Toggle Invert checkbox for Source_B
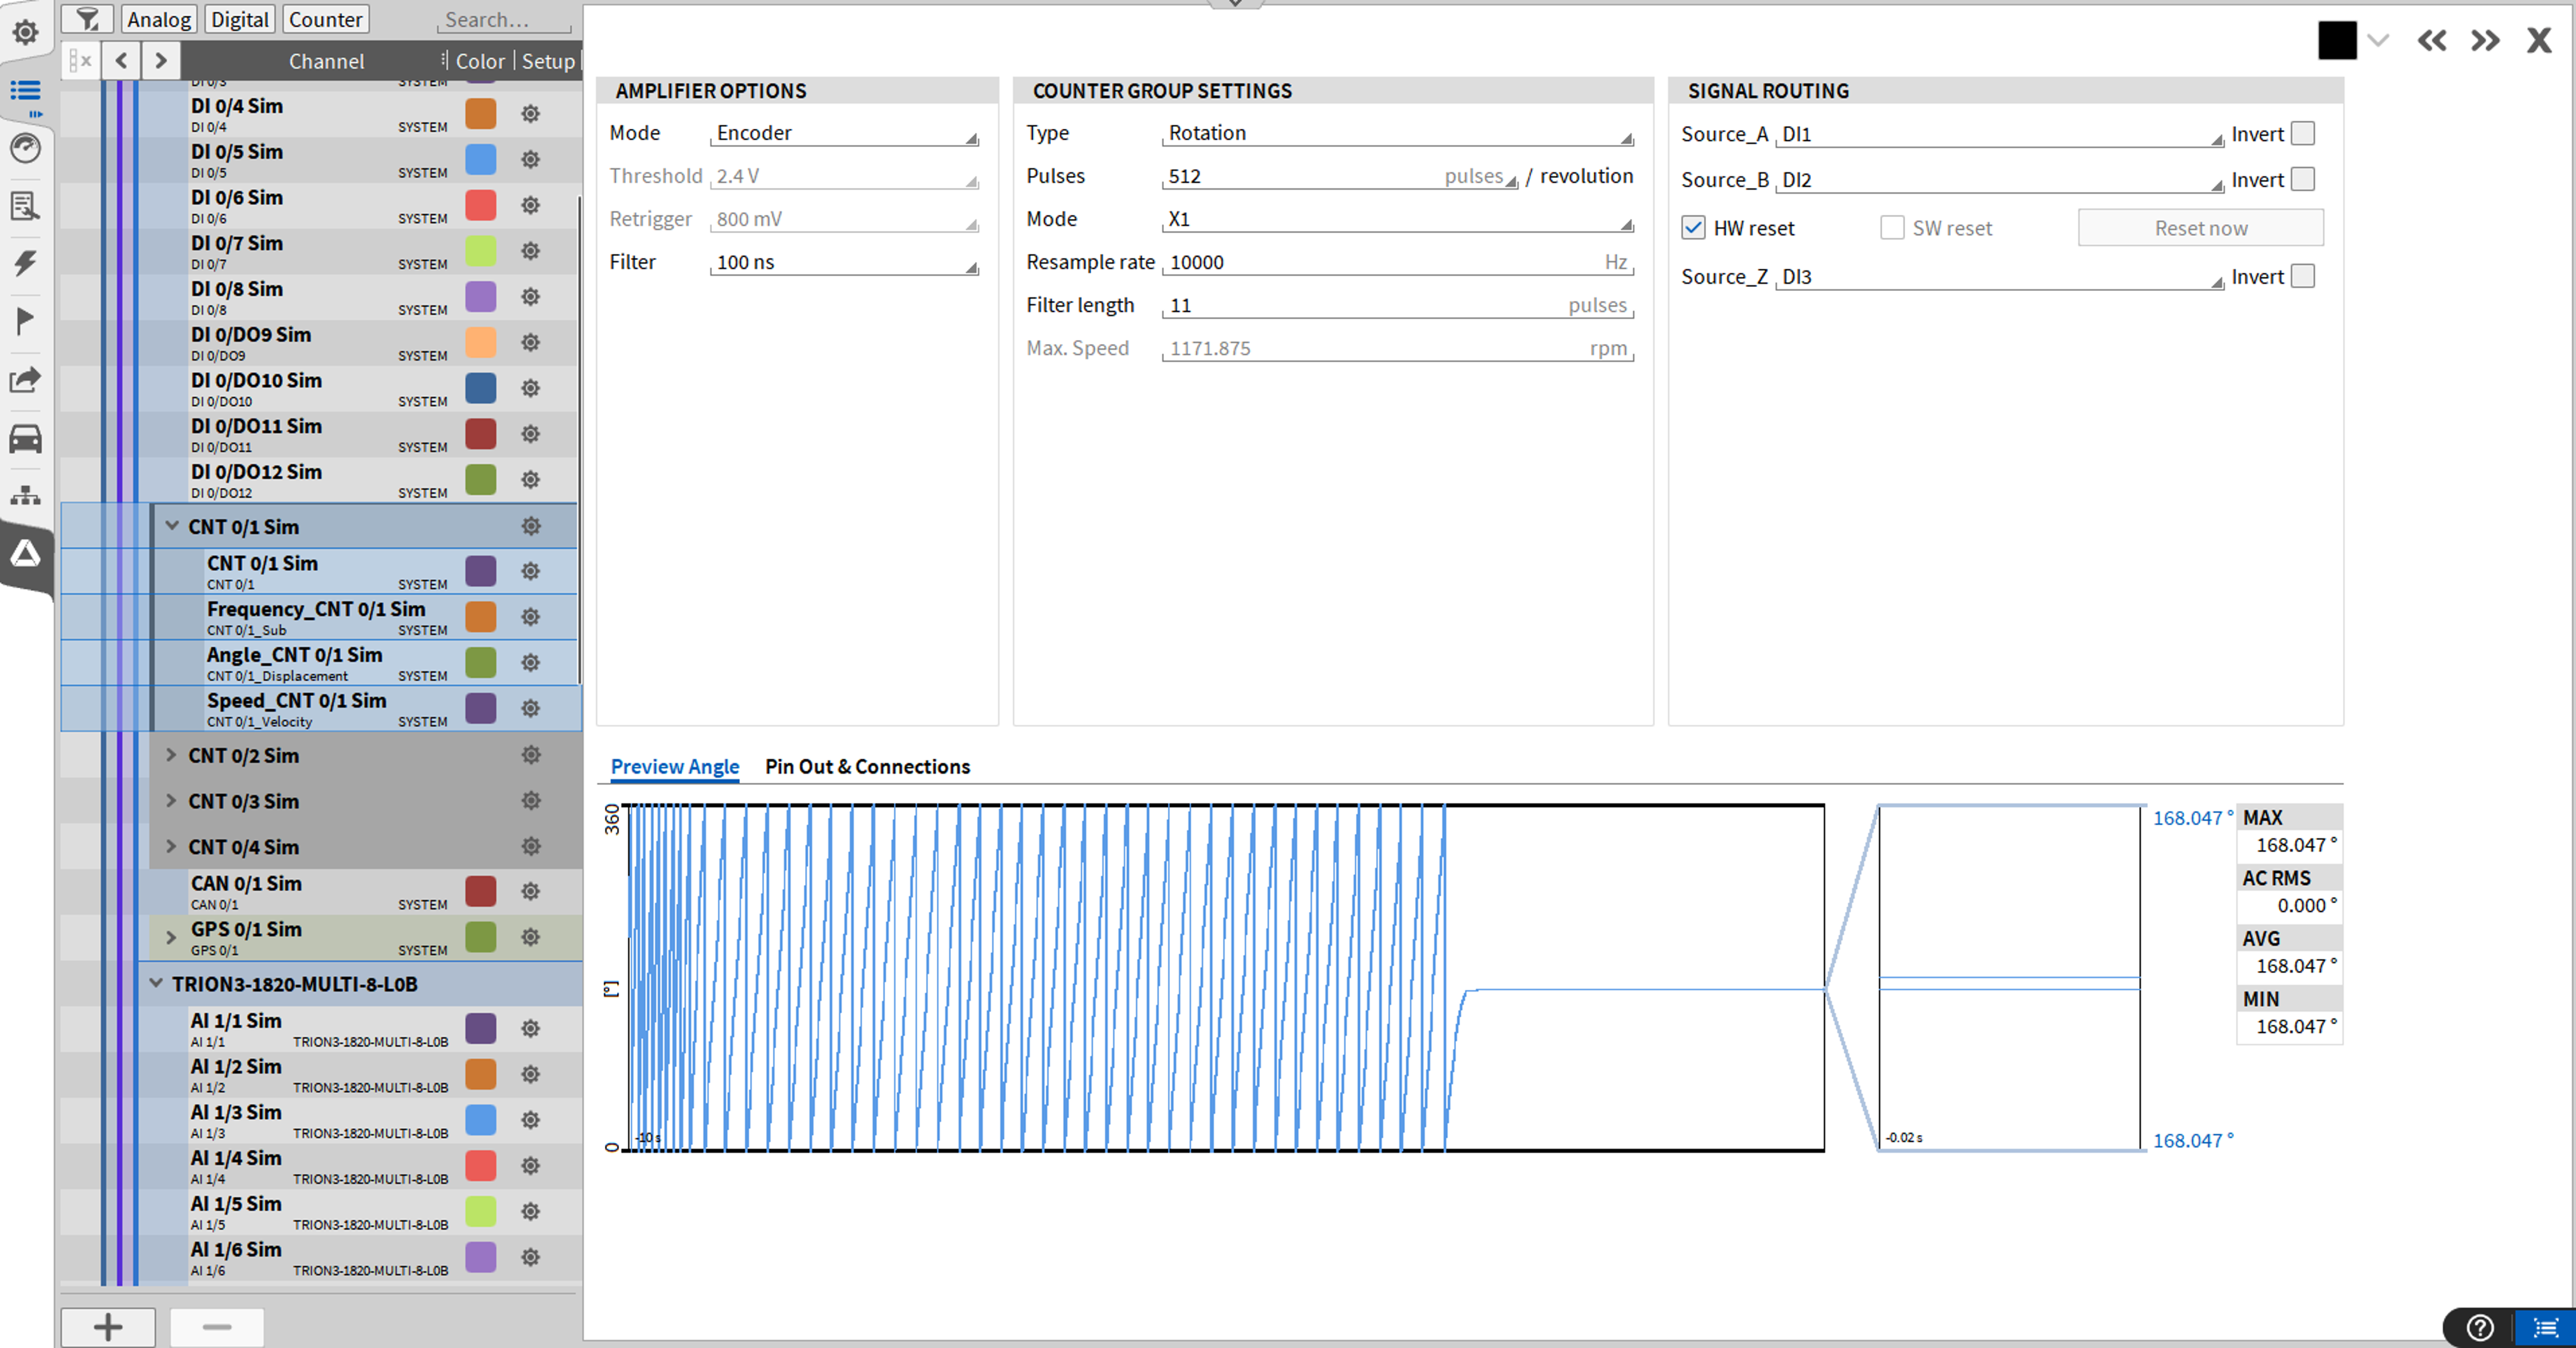Image resolution: width=2576 pixels, height=1348 pixels. pyautogui.click(x=2303, y=179)
